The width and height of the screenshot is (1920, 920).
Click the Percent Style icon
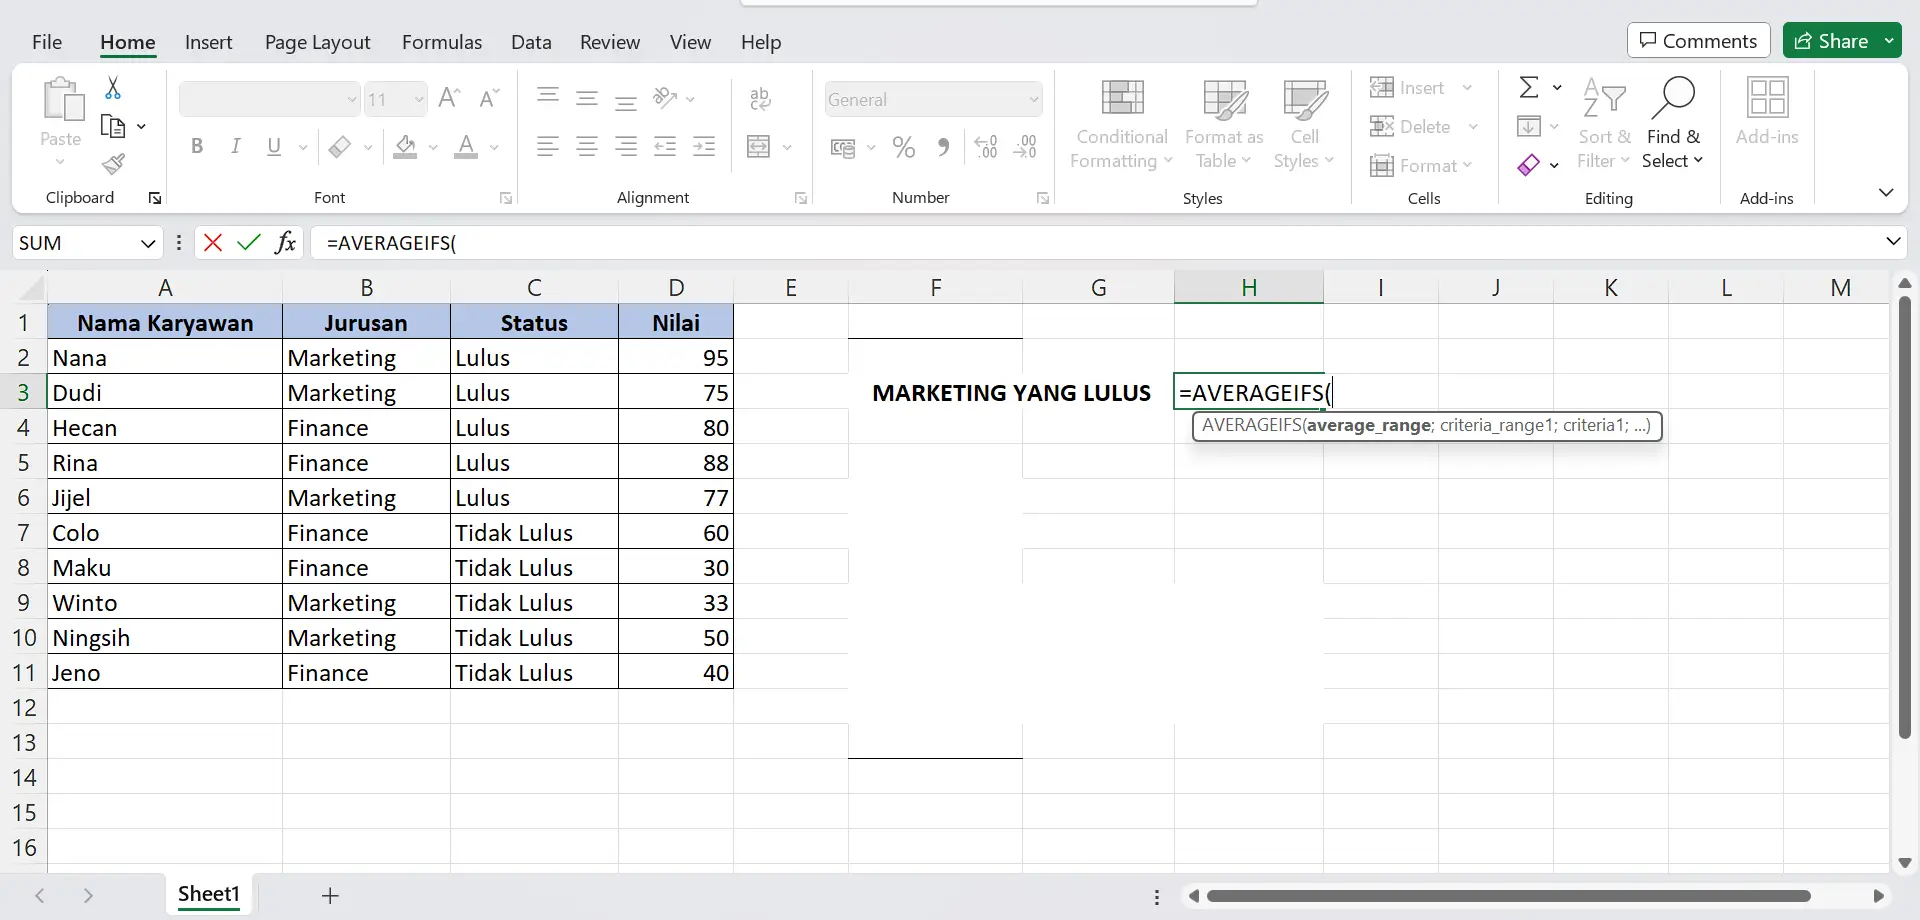904,147
